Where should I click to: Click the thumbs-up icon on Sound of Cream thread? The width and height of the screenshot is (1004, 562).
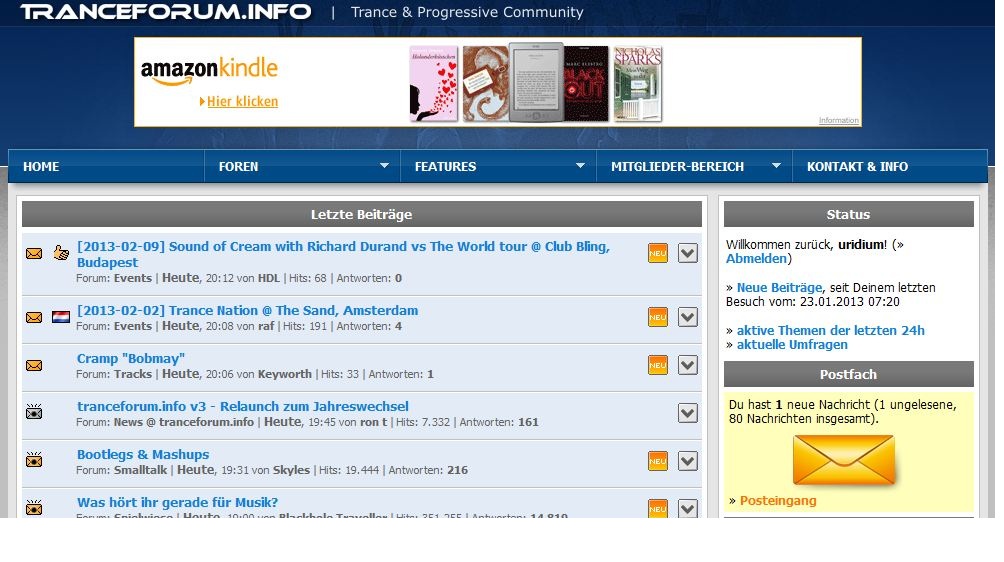tap(61, 253)
